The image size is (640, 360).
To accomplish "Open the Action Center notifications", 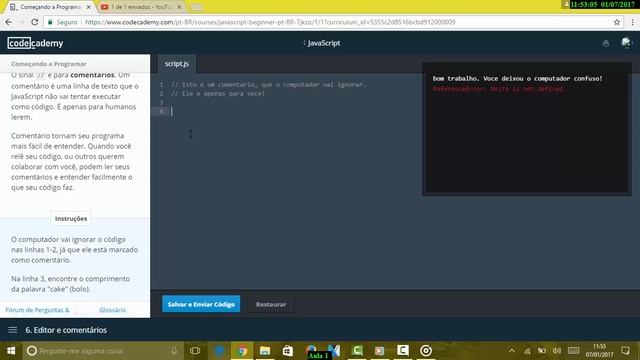I will pyautogui.click(x=625, y=351).
